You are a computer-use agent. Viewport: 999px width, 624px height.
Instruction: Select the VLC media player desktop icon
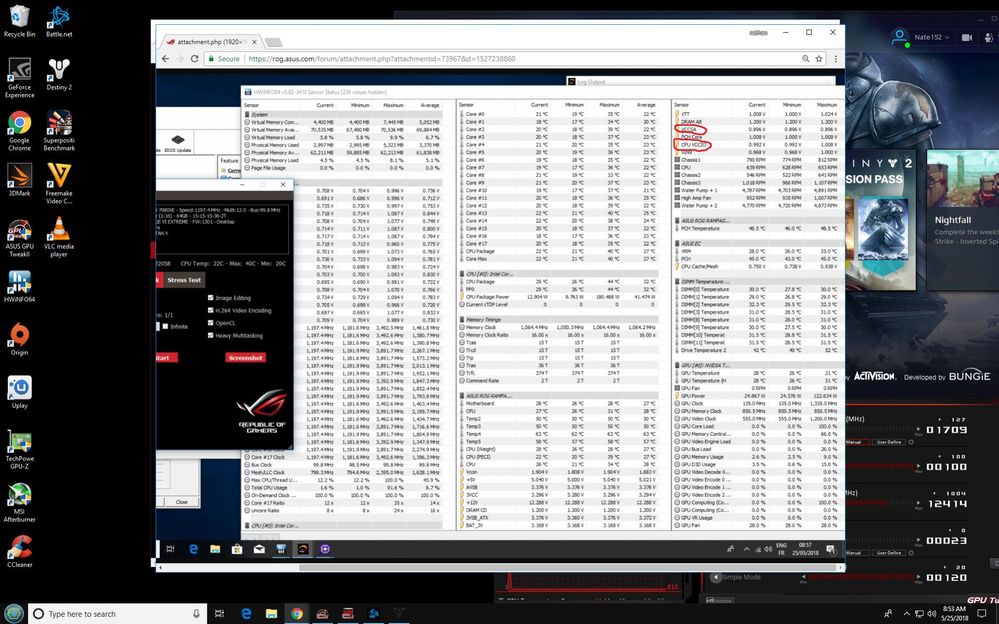tap(59, 236)
